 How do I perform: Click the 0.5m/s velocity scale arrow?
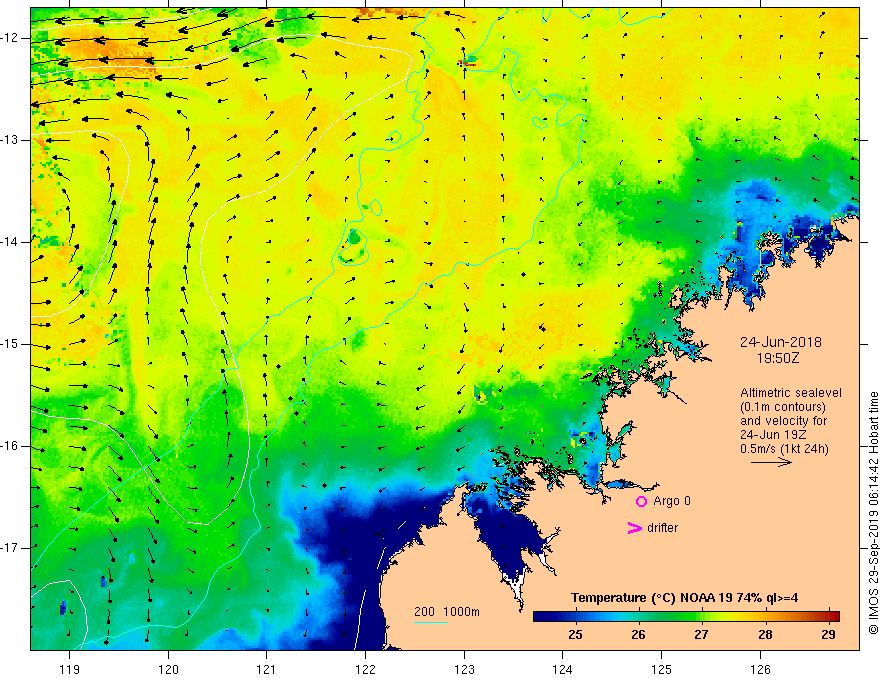coord(771,462)
